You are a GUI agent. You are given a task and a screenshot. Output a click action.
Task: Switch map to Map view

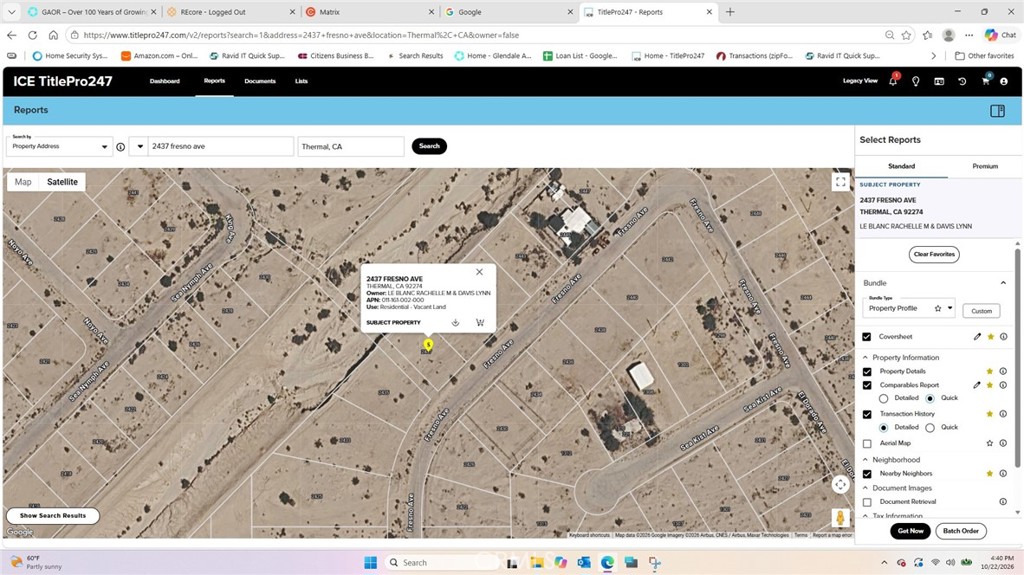click(x=23, y=182)
